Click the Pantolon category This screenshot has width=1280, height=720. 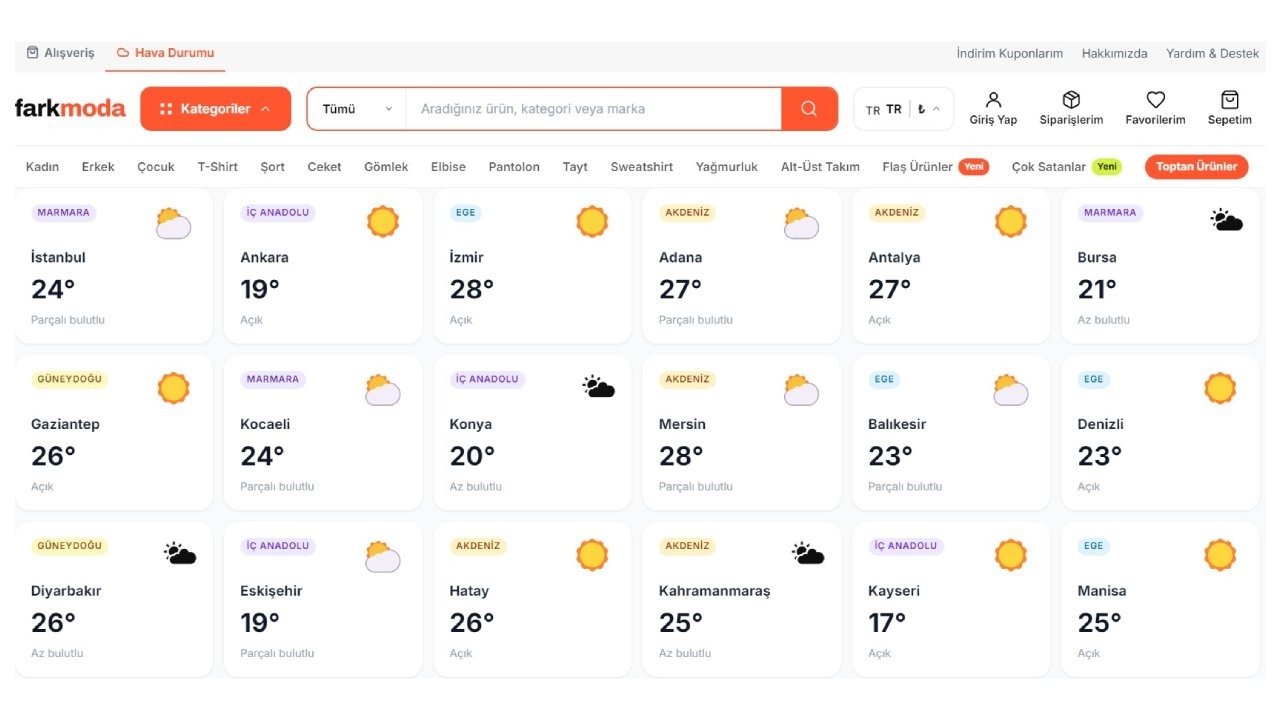[514, 167]
